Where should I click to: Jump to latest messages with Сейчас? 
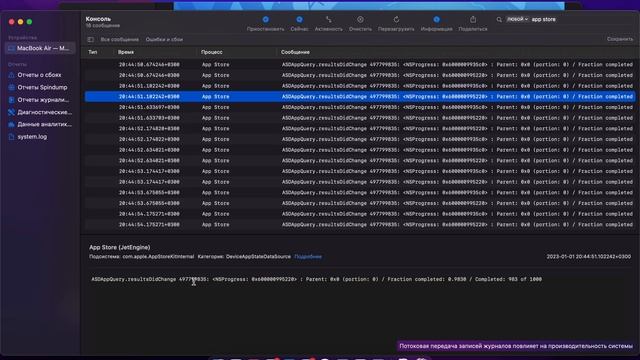pyautogui.click(x=299, y=24)
